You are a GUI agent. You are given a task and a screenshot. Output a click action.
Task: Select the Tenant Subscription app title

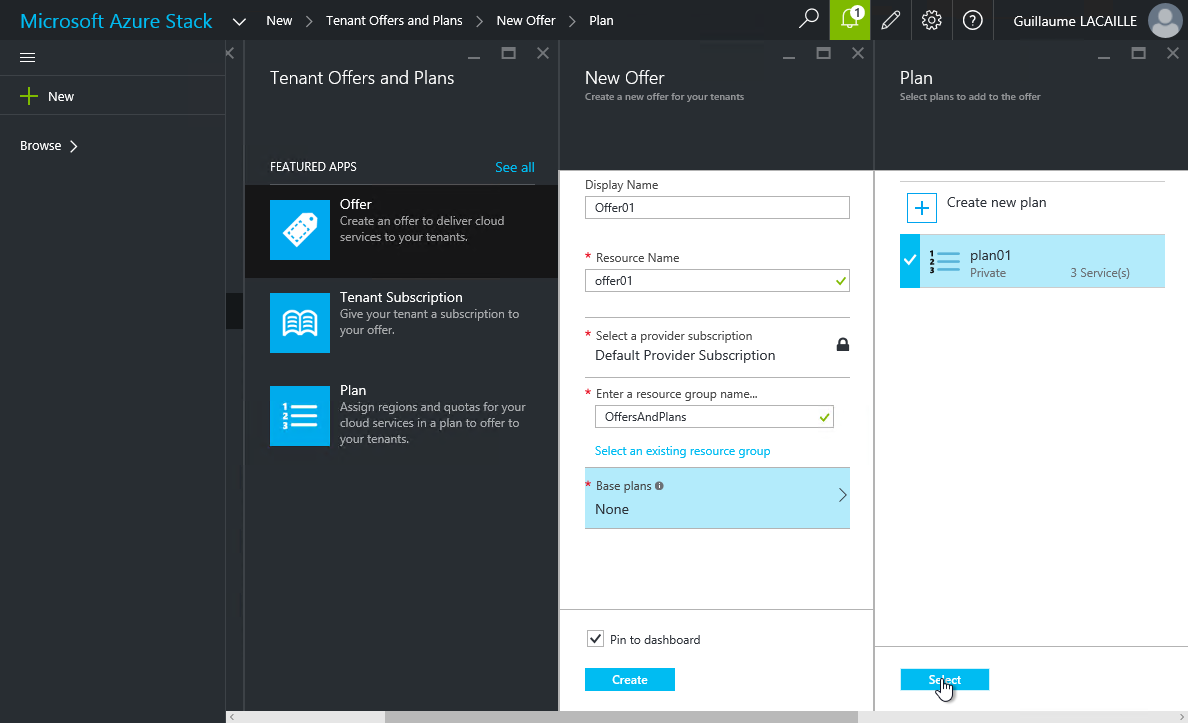click(401, 298)
